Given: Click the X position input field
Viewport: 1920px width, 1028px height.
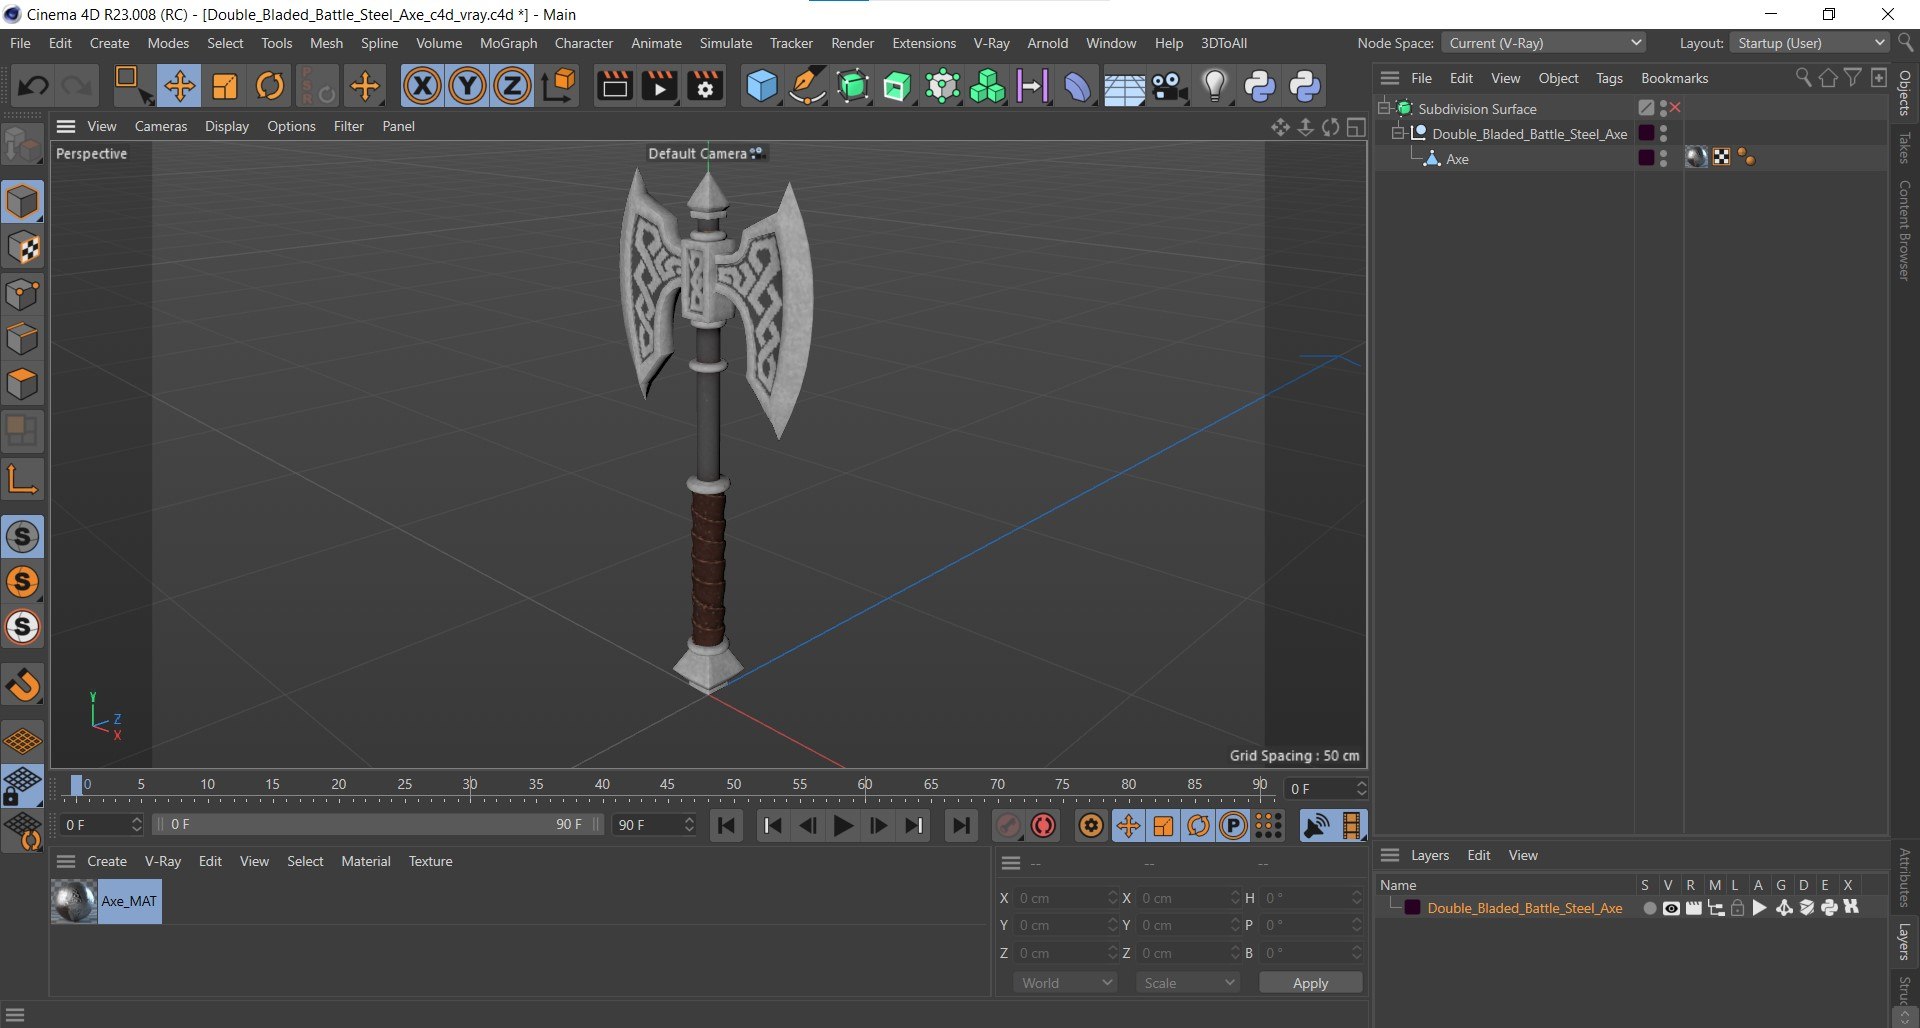Looking at the screenshot, I should (x=1064, y=898).
